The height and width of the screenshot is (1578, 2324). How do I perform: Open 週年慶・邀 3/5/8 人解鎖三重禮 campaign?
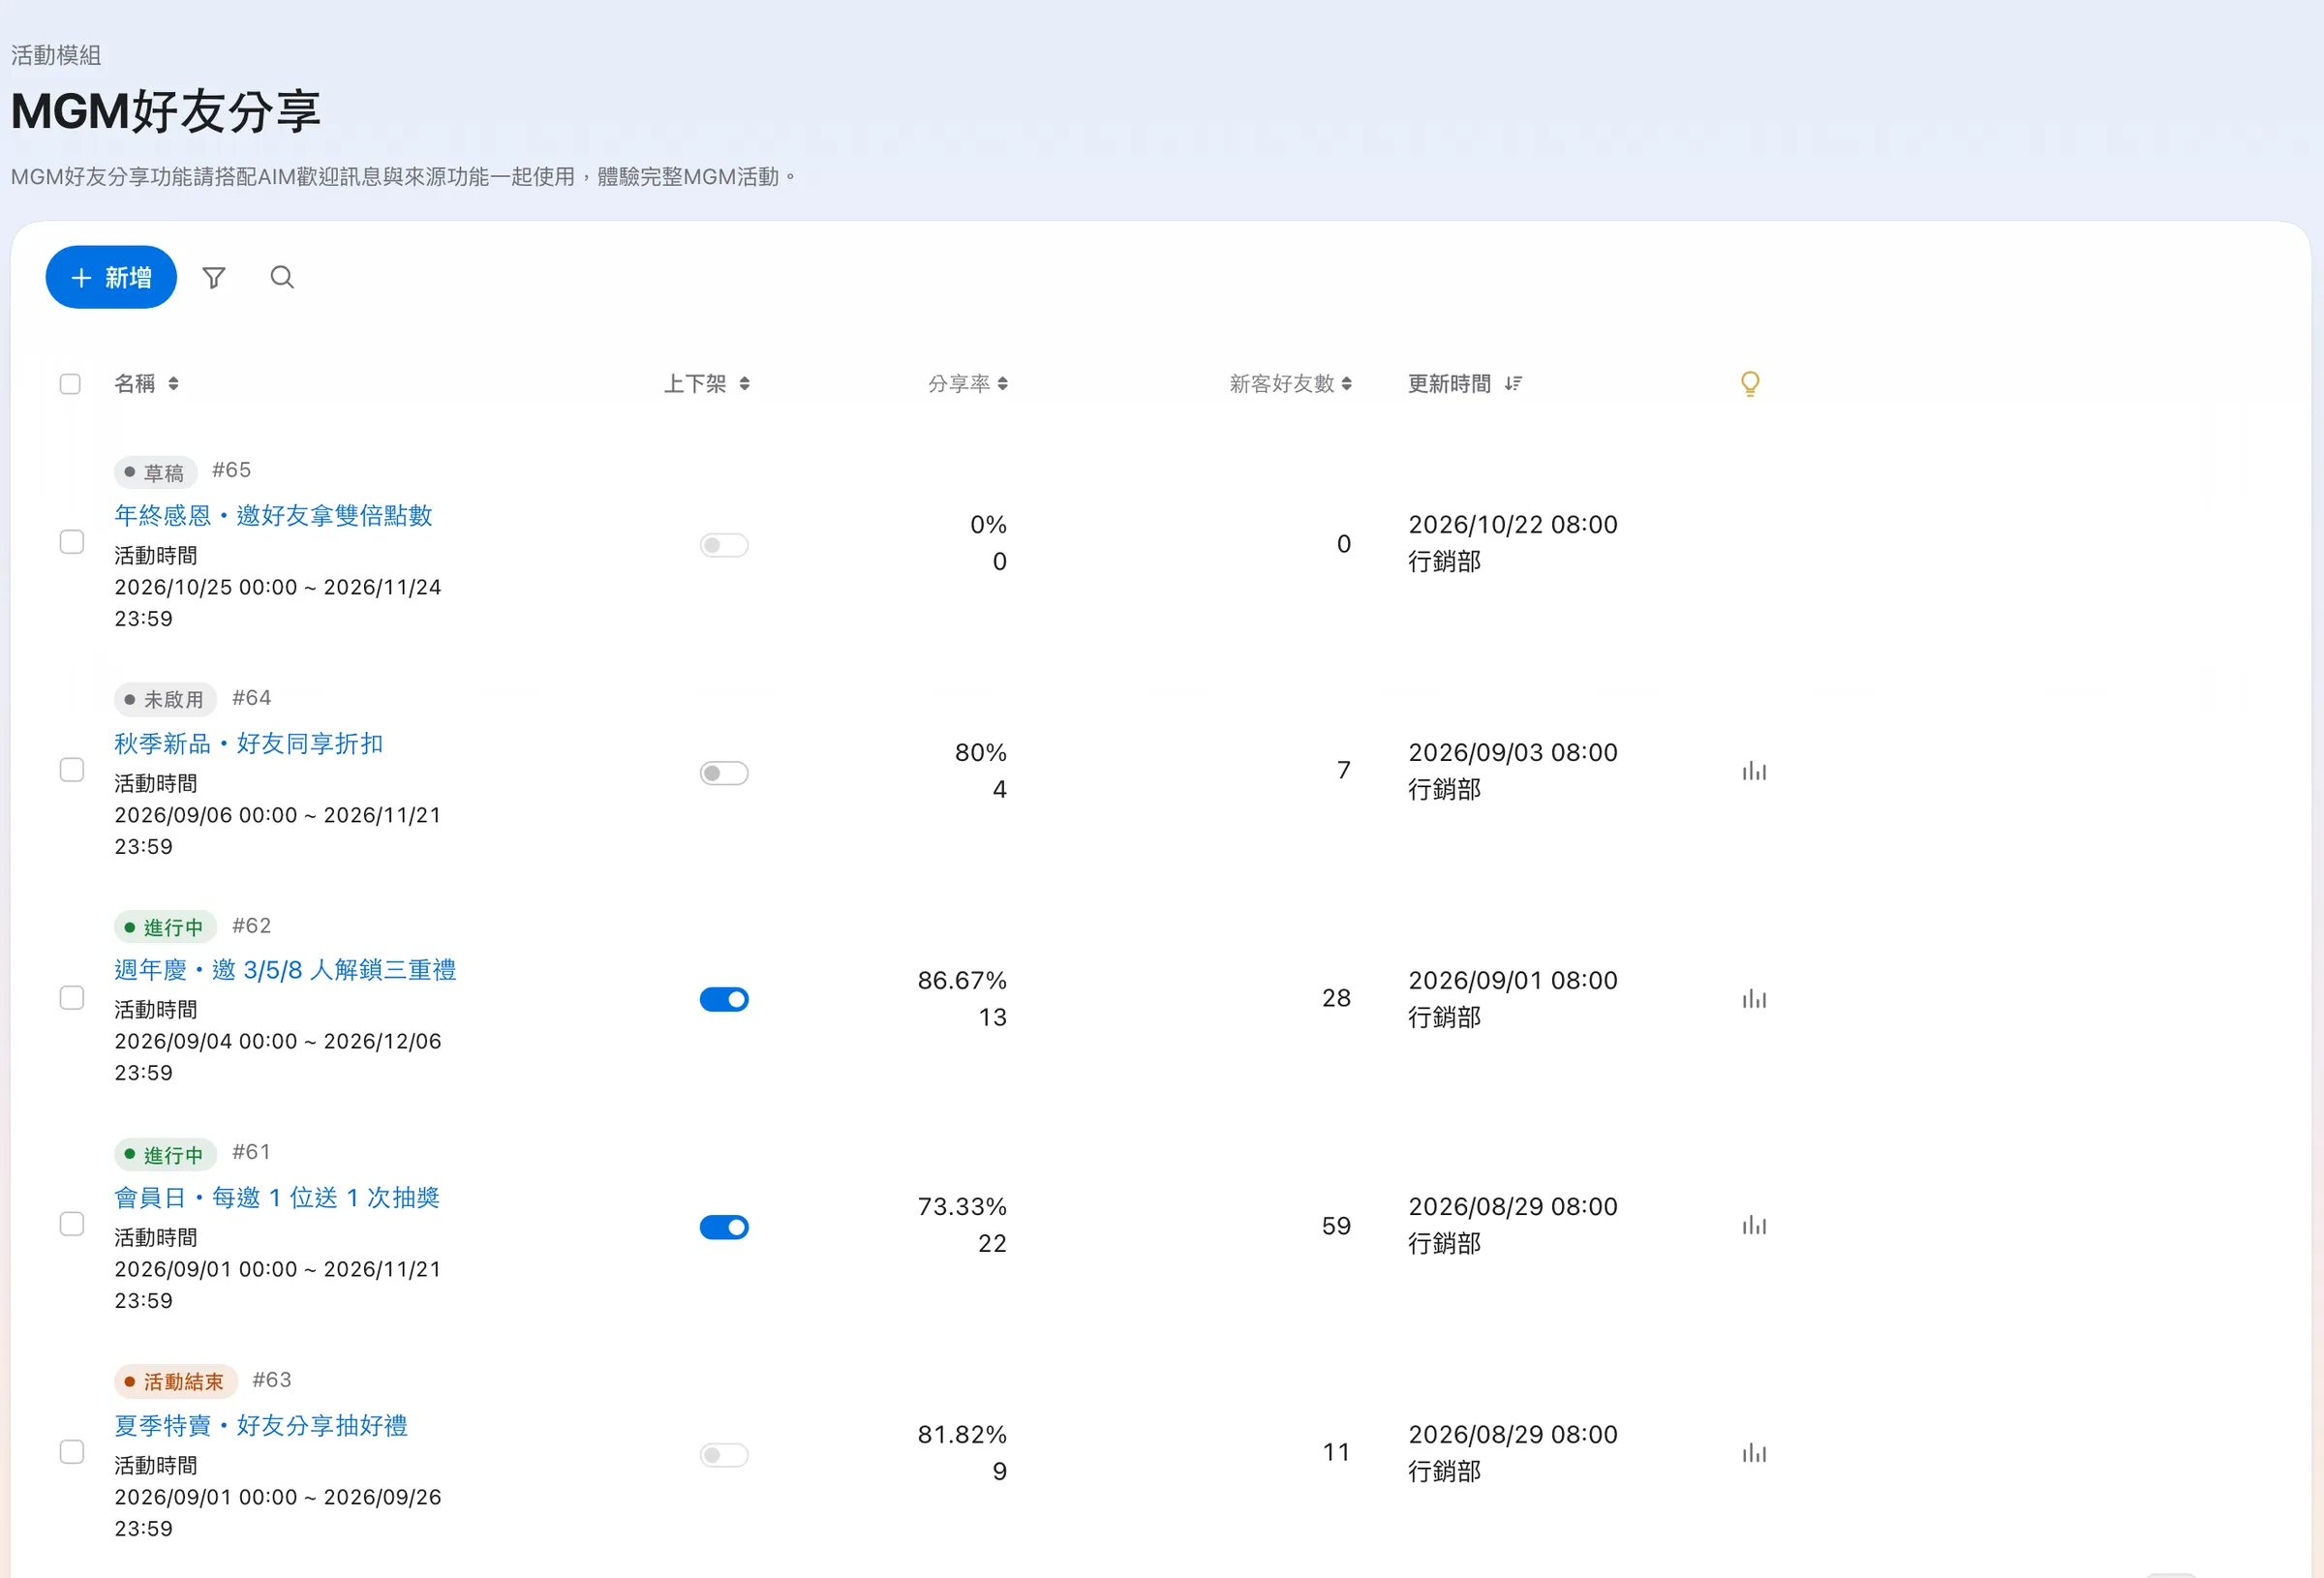(x=285, y=970)
